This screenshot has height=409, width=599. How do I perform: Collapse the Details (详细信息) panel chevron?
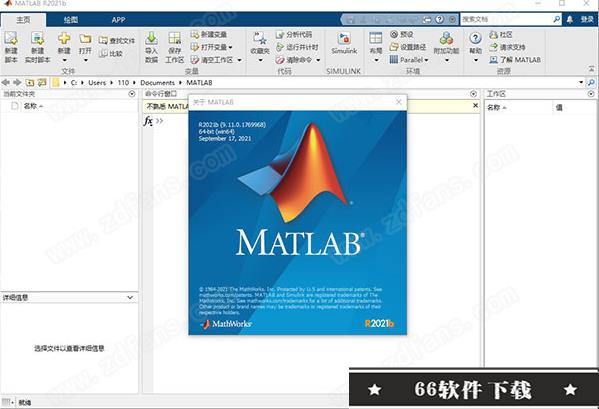click(130, 297)
